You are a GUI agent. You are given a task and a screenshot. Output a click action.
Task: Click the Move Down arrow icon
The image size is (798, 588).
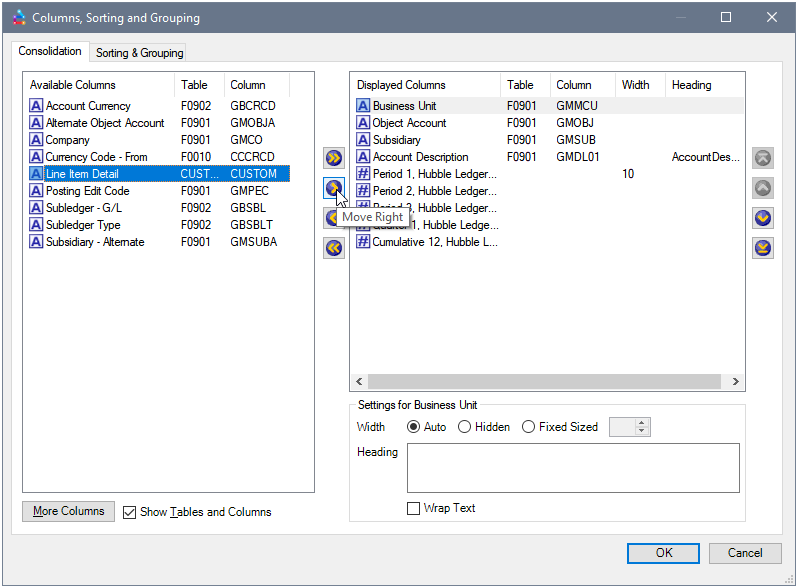pyautogui.click(x=763, y=218)
